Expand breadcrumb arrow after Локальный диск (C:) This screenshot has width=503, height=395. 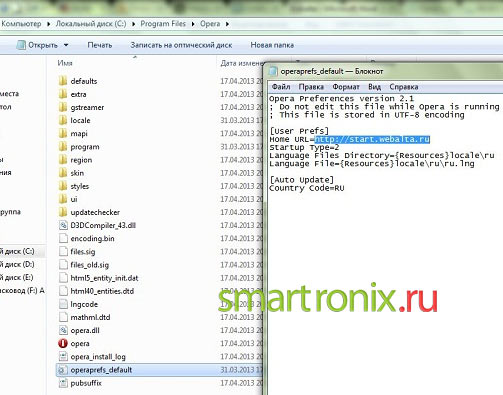tap(134, 24)
